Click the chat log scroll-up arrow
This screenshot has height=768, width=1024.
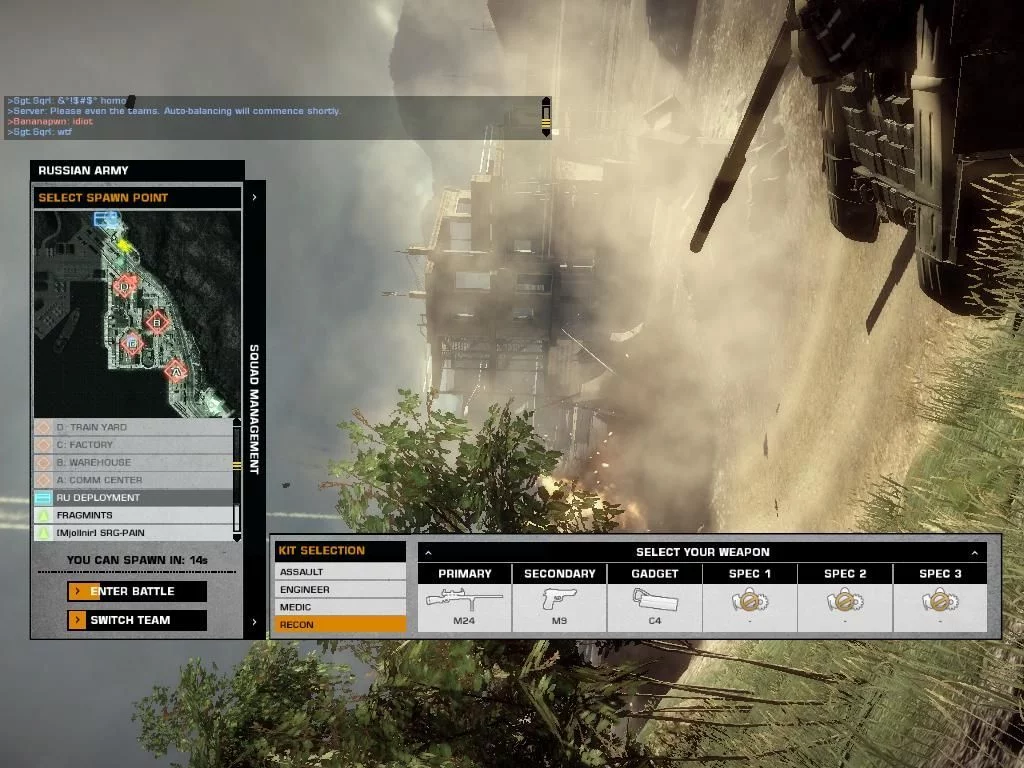[x=546, y=101]
